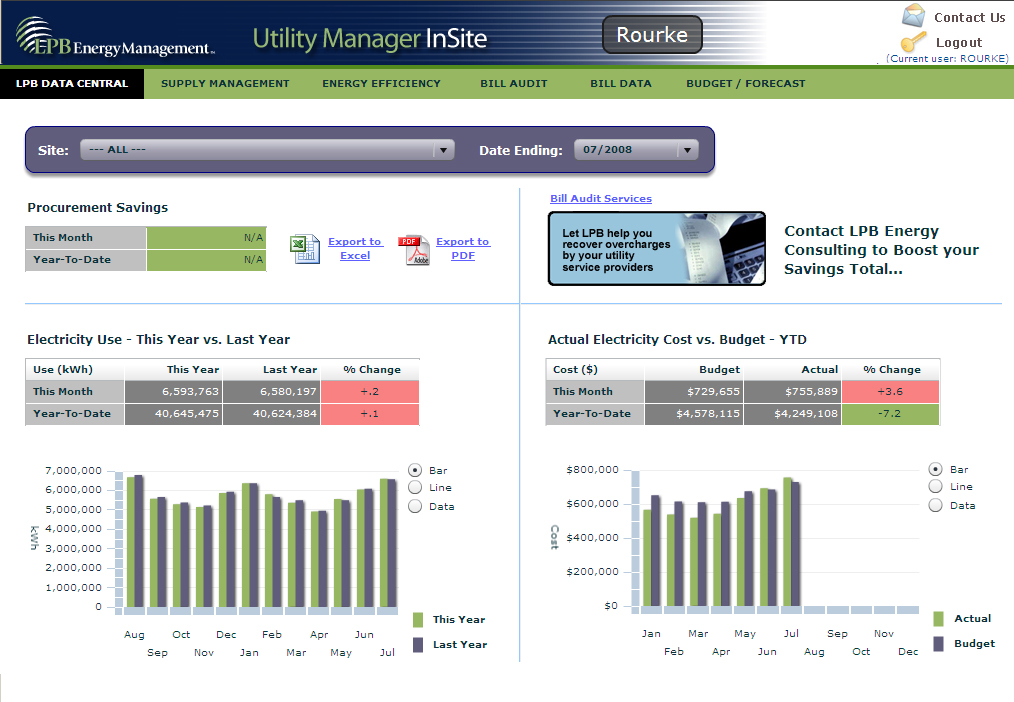Click the $729,655 budget cell

pyautogui.click(x=694, y=391)
